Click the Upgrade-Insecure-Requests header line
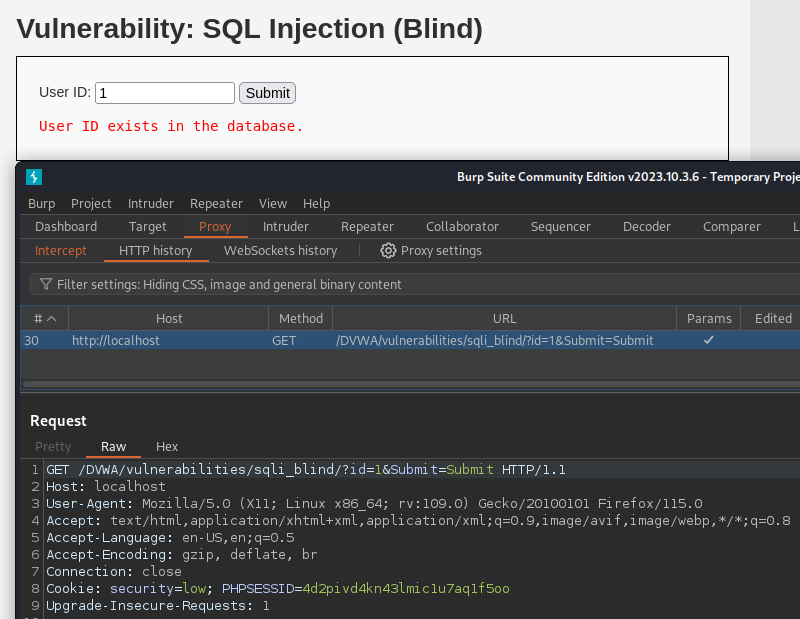 (158, 606)
